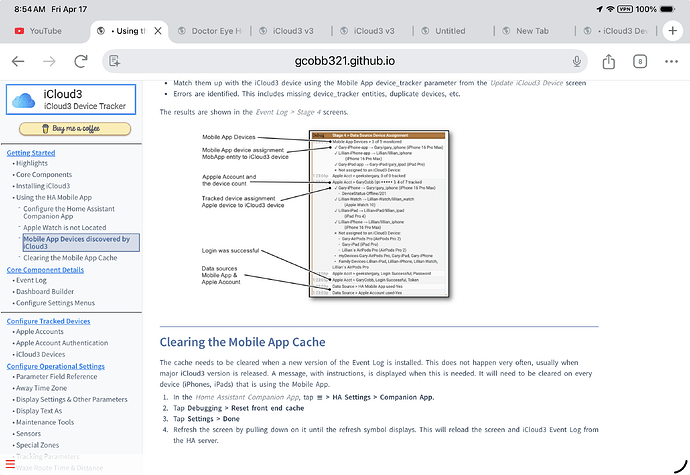Image resolution: width=690 pixels, height=475 pixels.
Task: Tap the battery indicator in status bar
Action: click(x=668, y=9)
